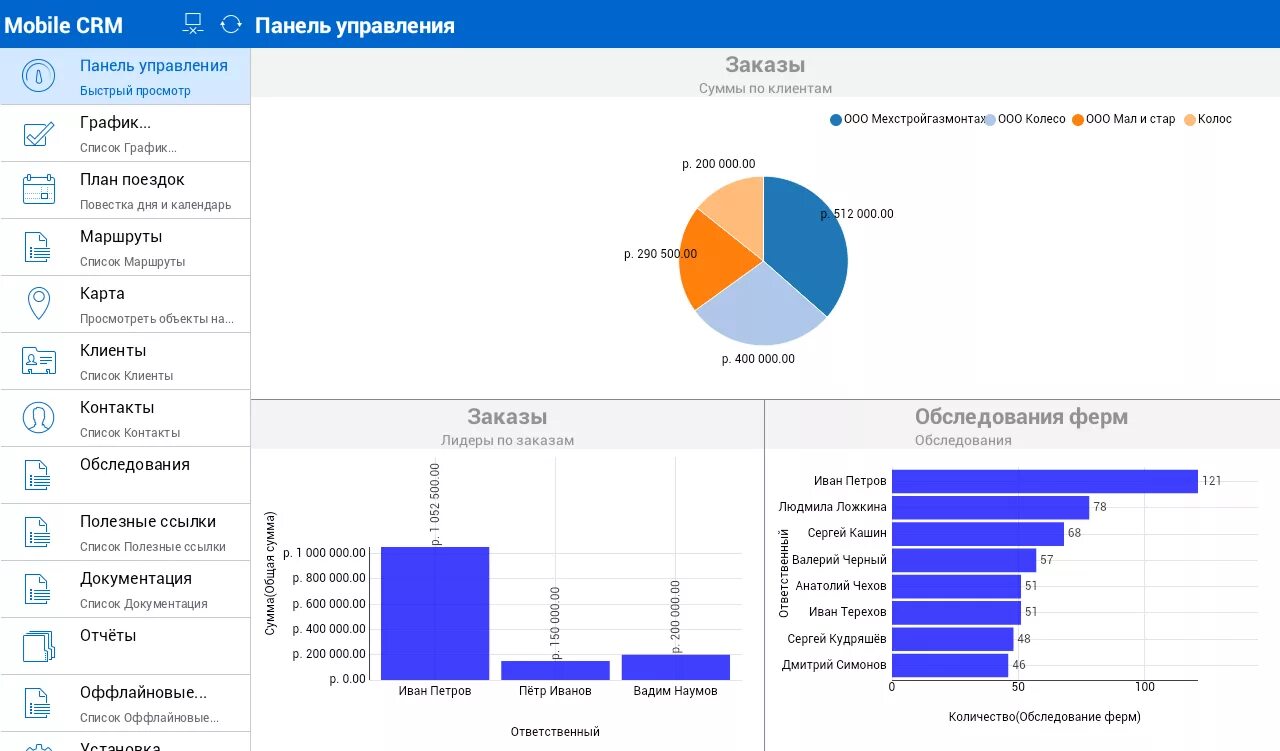Toggle ООО Мал и стар legend swatch
This screenshot has height=751, width=1280.
coord(1078,120)
